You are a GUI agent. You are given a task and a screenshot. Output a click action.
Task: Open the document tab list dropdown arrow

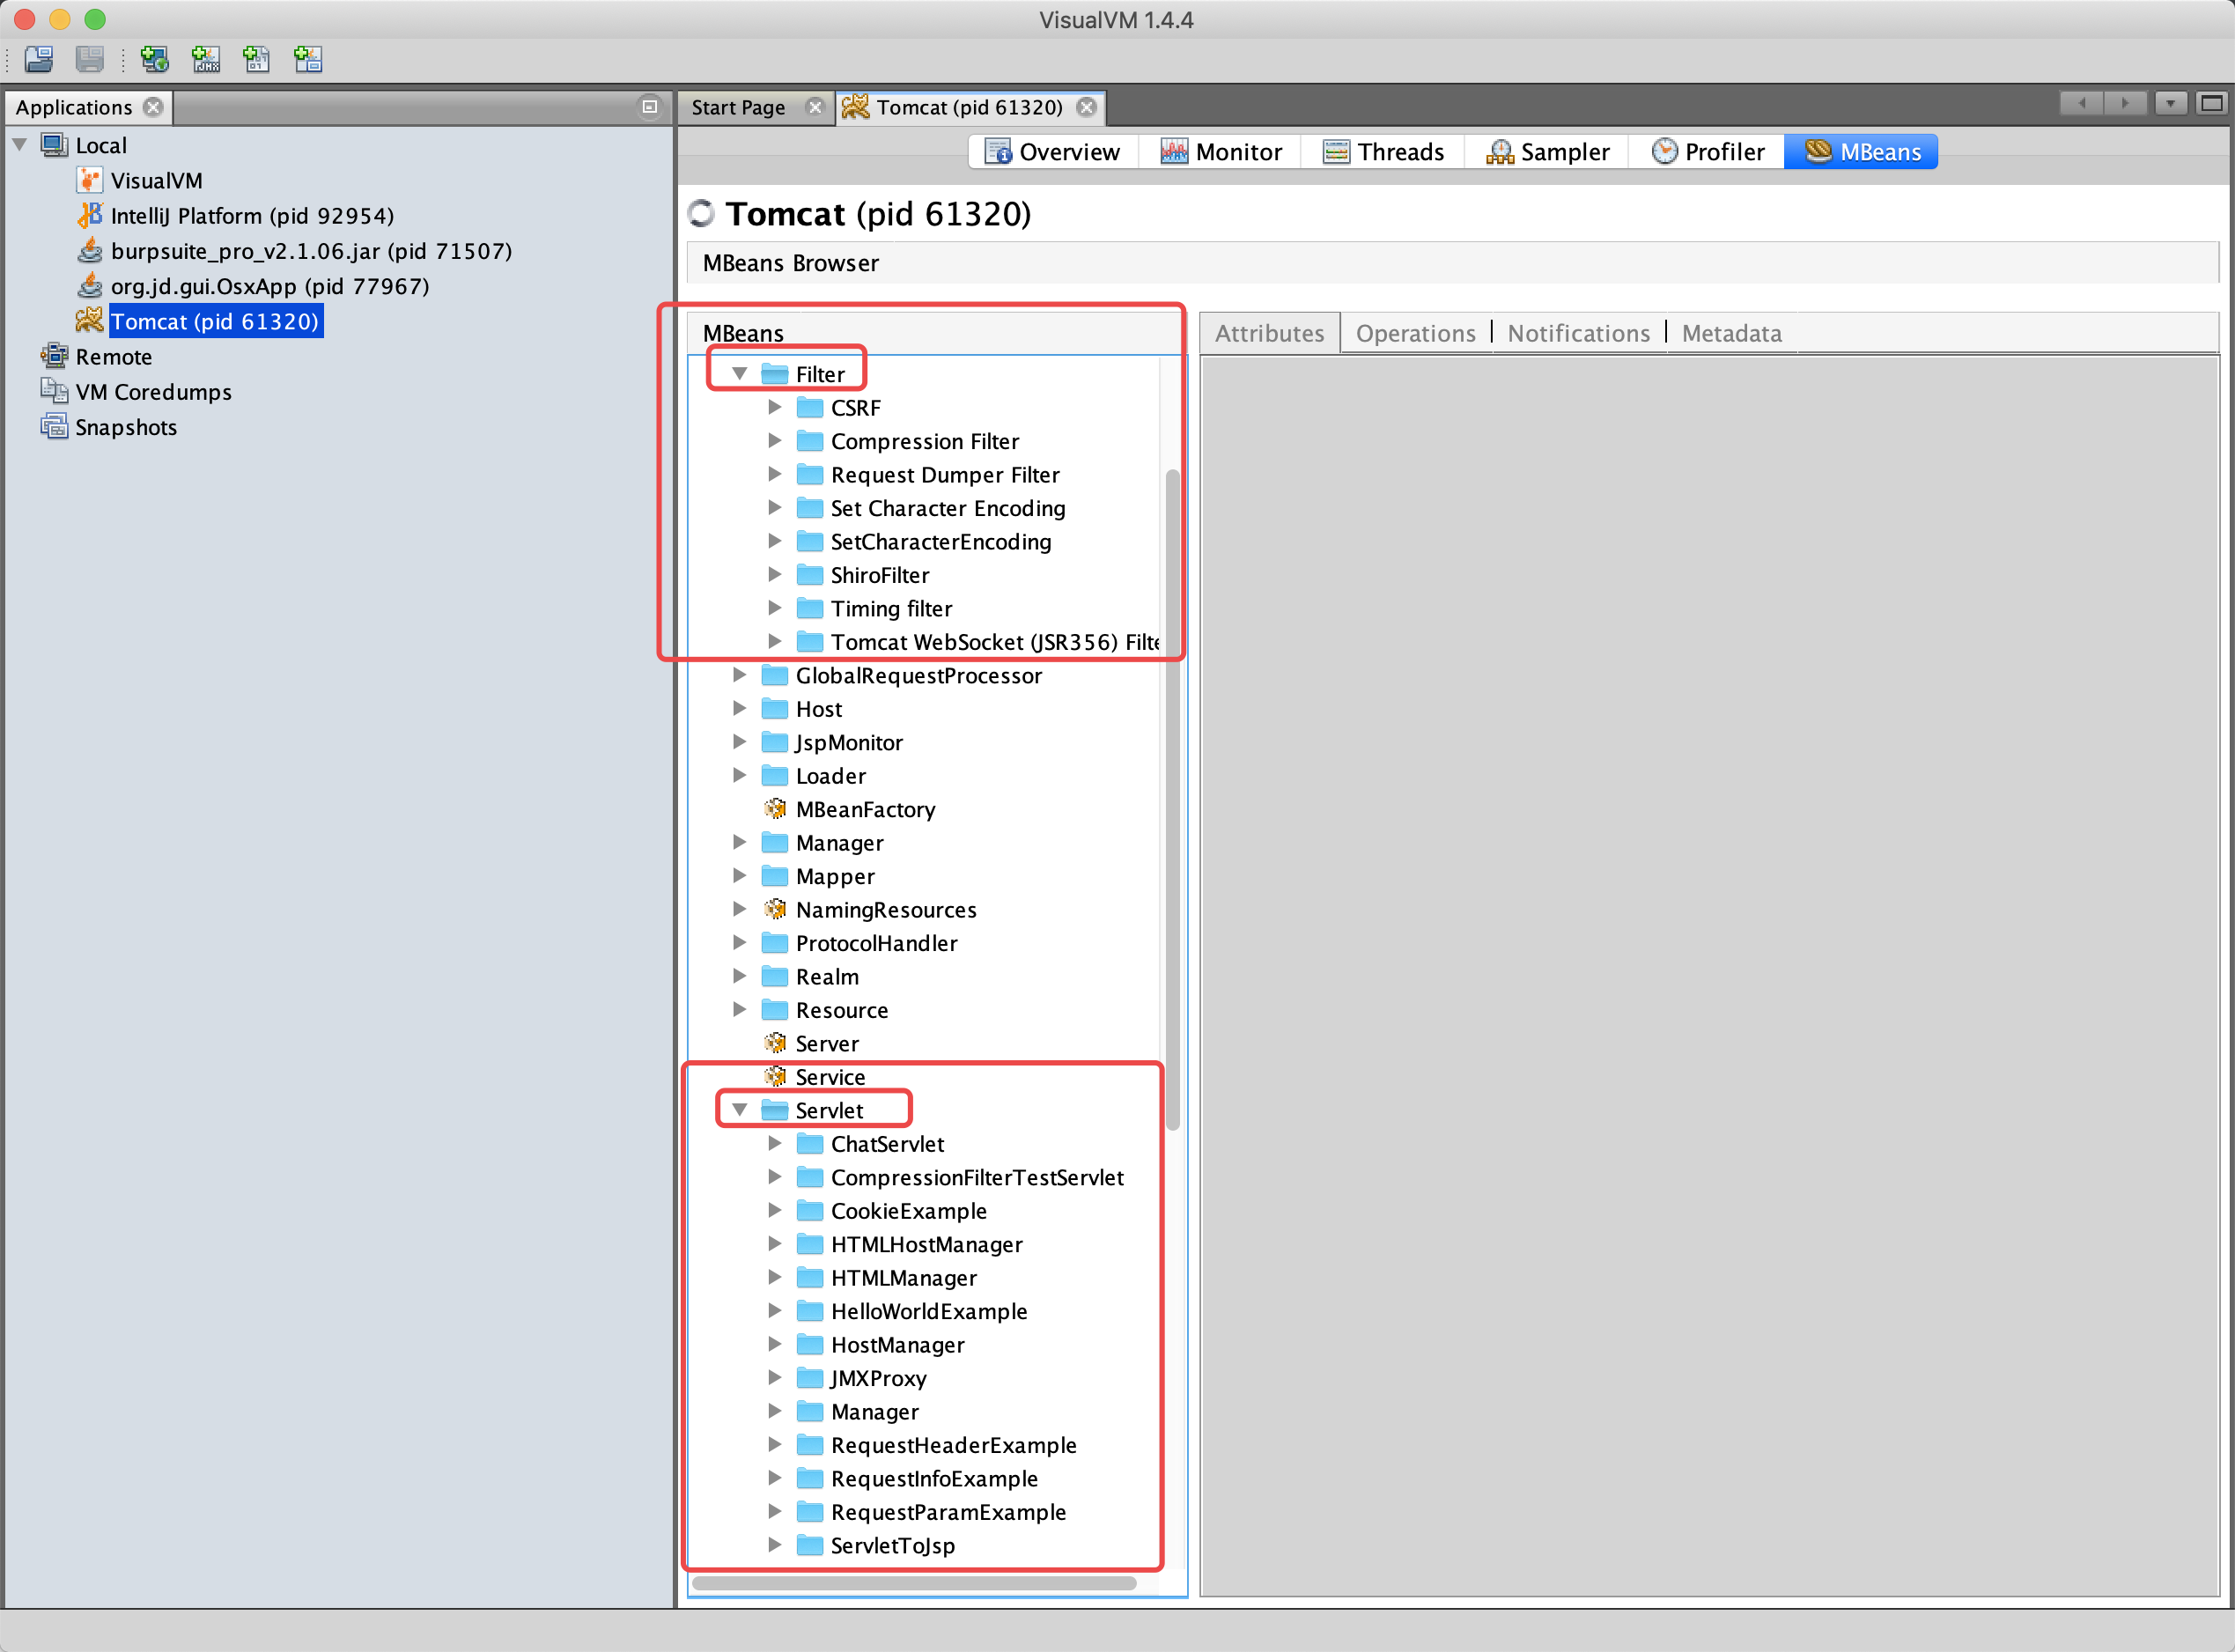[2170, 103]
